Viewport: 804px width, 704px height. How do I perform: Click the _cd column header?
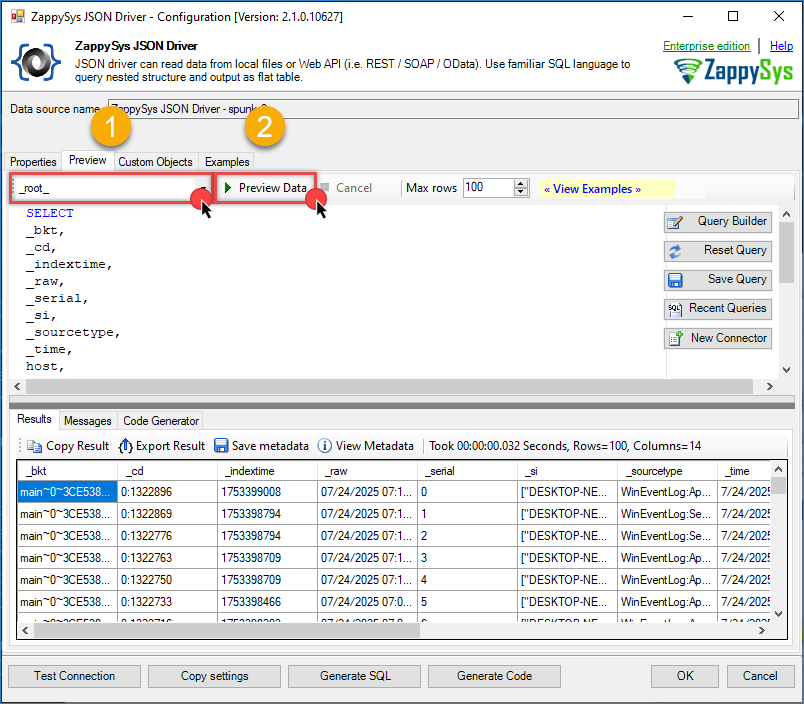tap(168, 471)
